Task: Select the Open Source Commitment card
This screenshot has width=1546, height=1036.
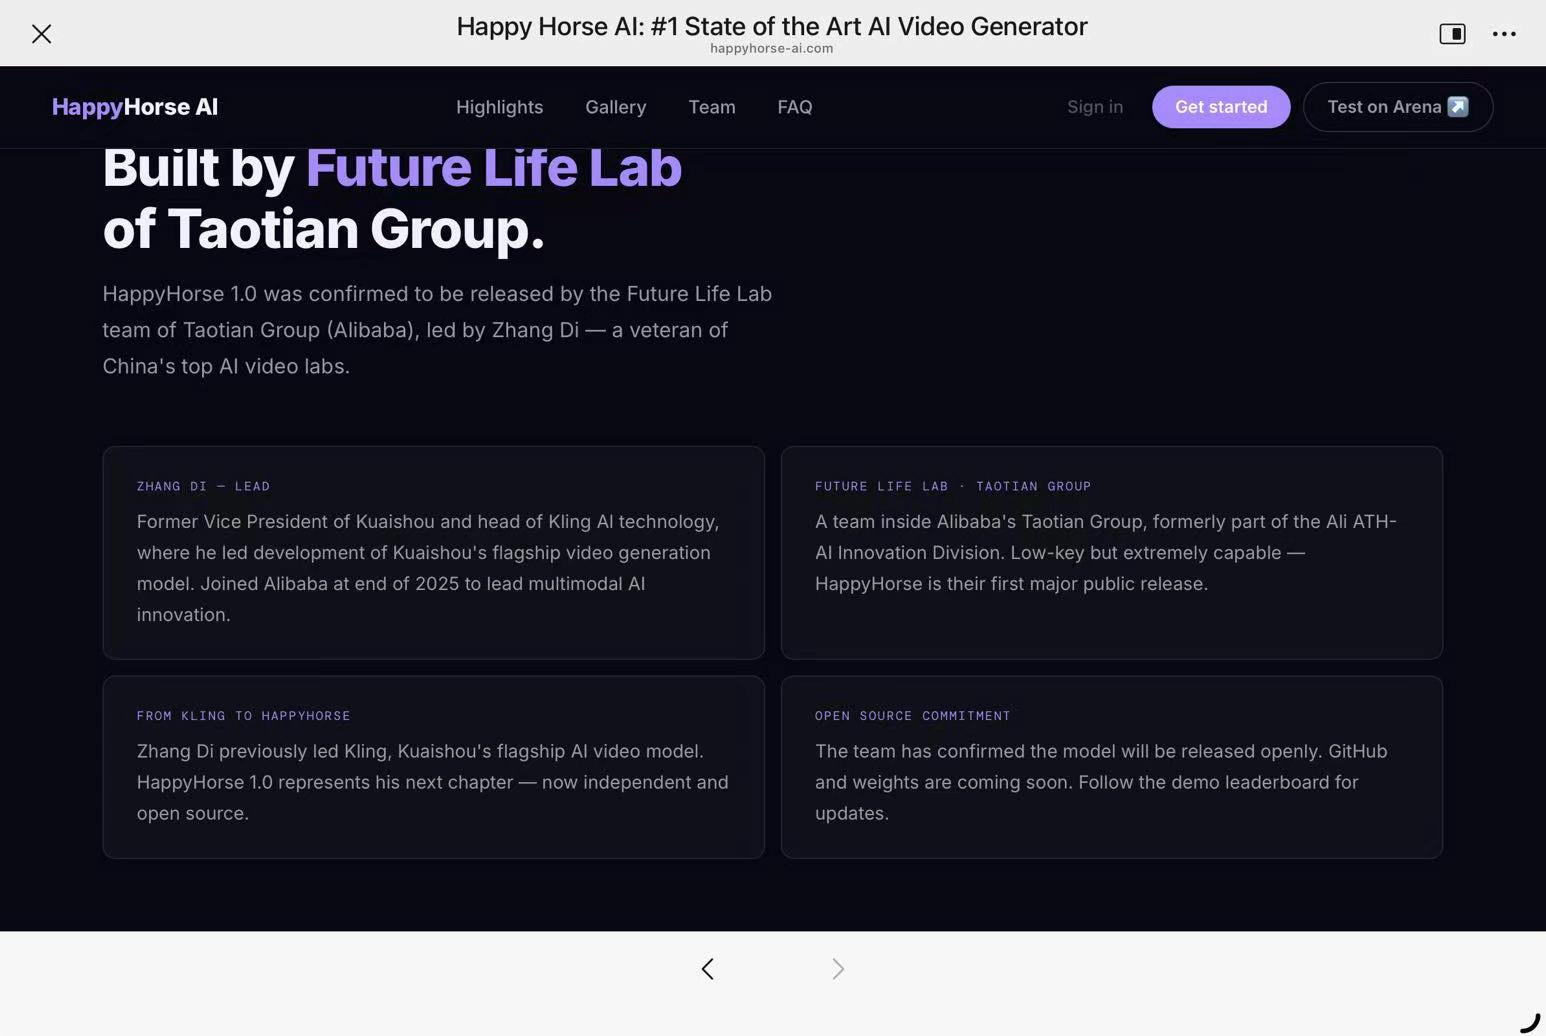Action: pyautogui.click(x=1111, y=767)
